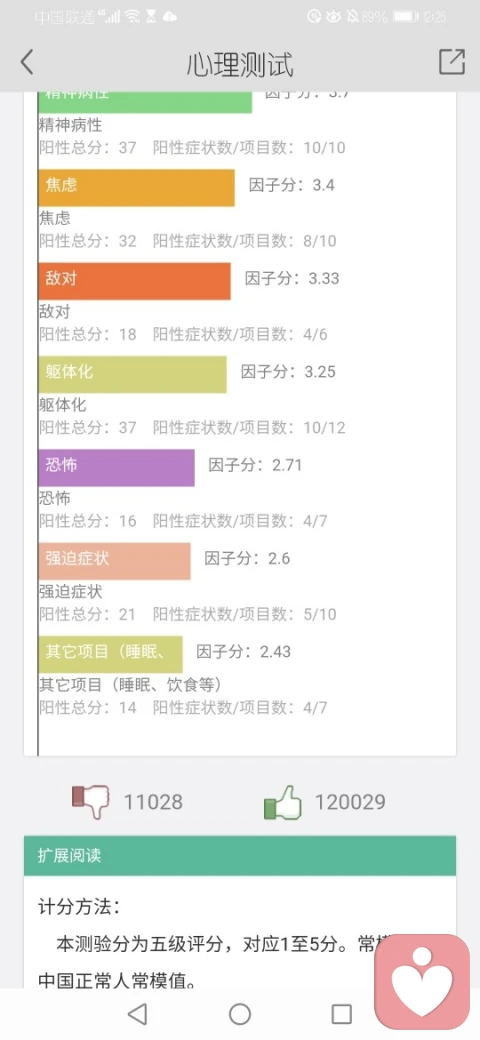The width and height of the screenshot is (480, 1040).
Task: Open the pink heart floating icon
Action: coord(422,982)
